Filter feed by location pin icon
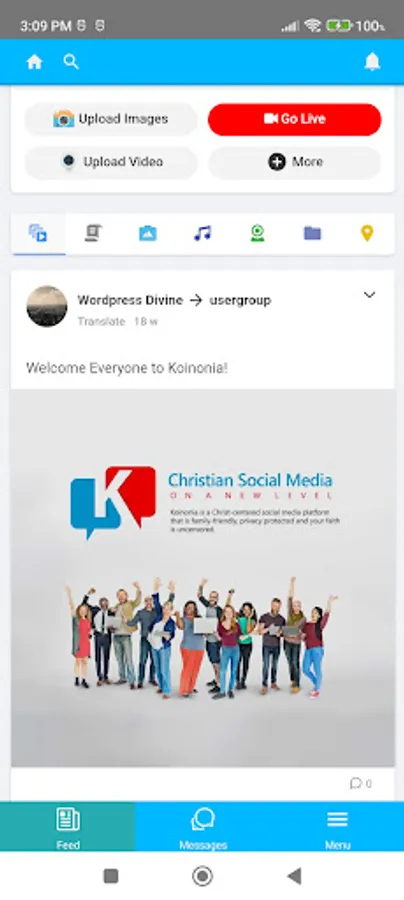This screenshot has width=404, height=900. click(367, 233)
